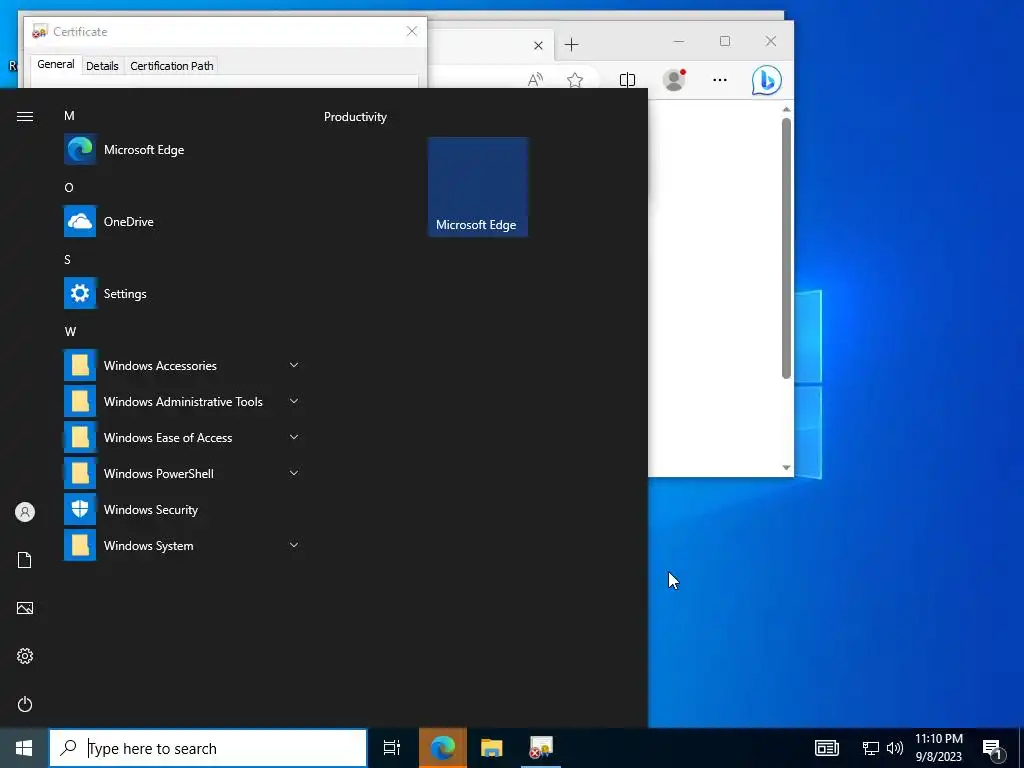The image size is (1024, 768).
Task: Open Windows Security from the app list
Action: point(182,509)
